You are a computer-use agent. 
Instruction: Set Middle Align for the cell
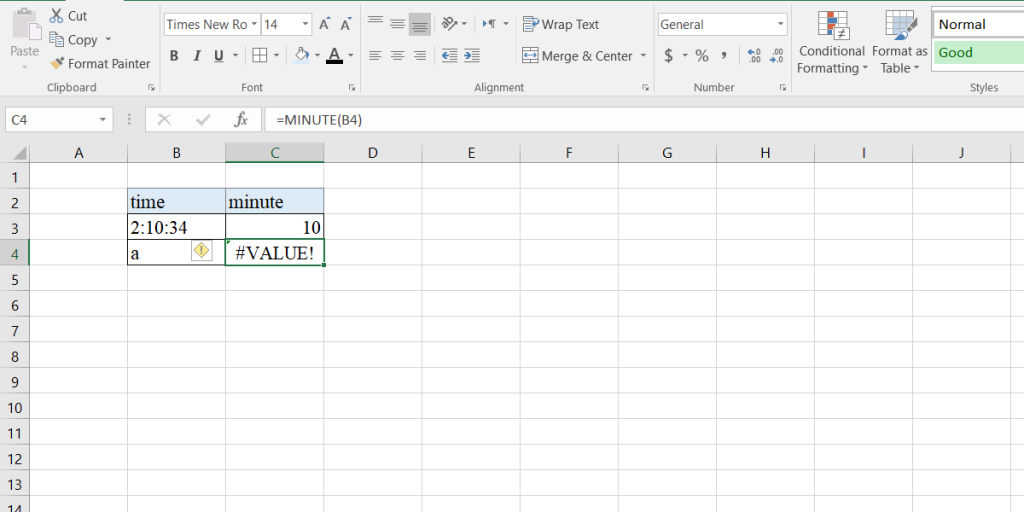click(x=397, y=24)
